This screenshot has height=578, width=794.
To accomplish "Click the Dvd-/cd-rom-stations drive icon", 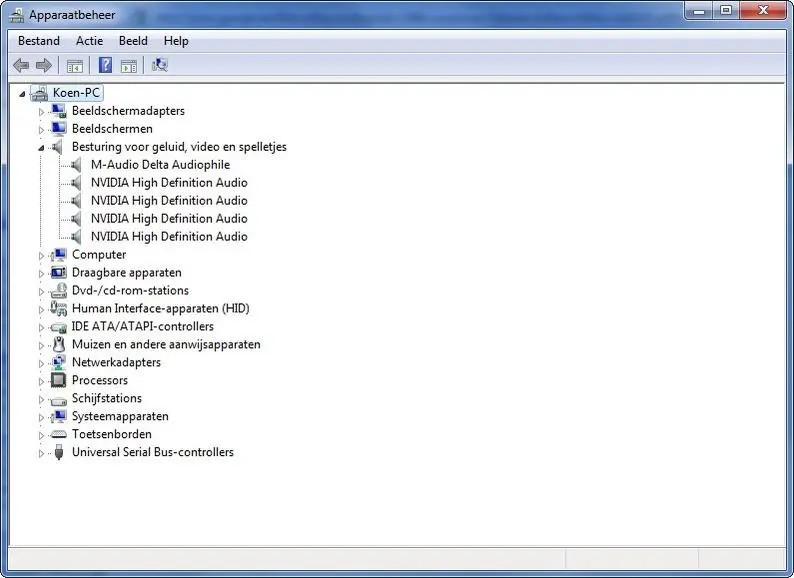I will 59,290.
